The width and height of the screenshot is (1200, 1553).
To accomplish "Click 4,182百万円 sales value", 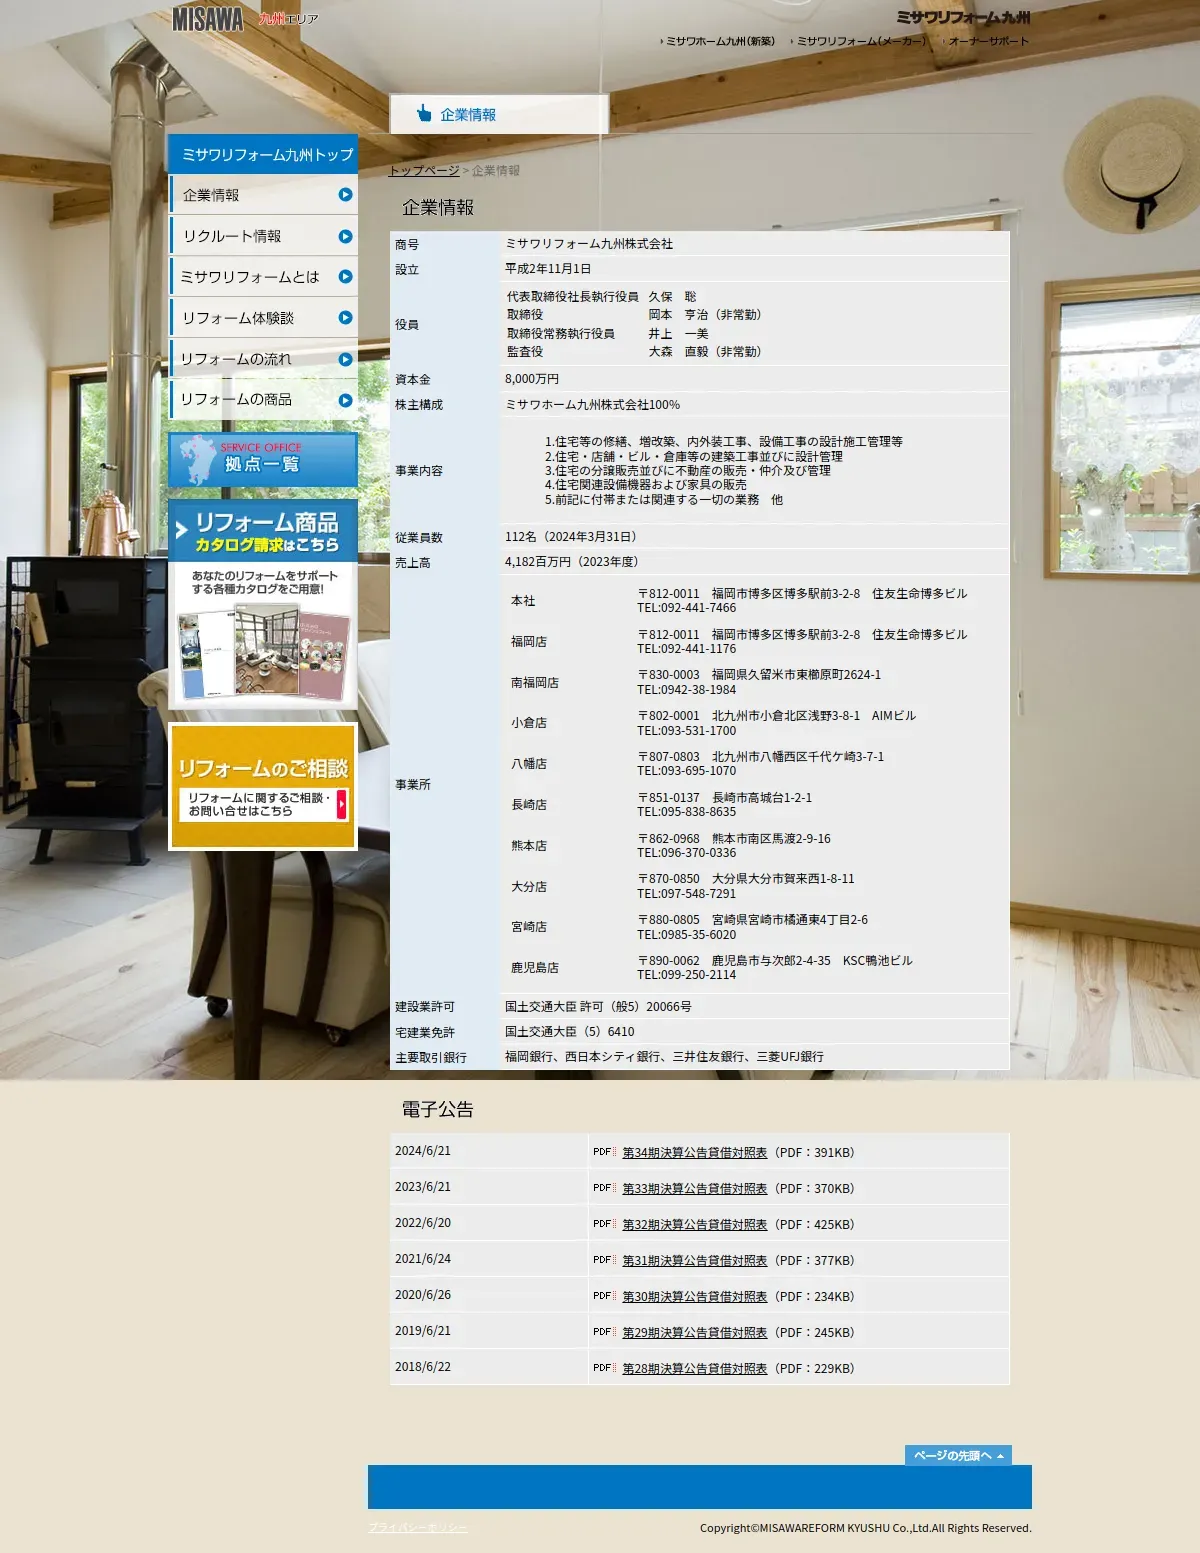I will [x=572, y=562].
